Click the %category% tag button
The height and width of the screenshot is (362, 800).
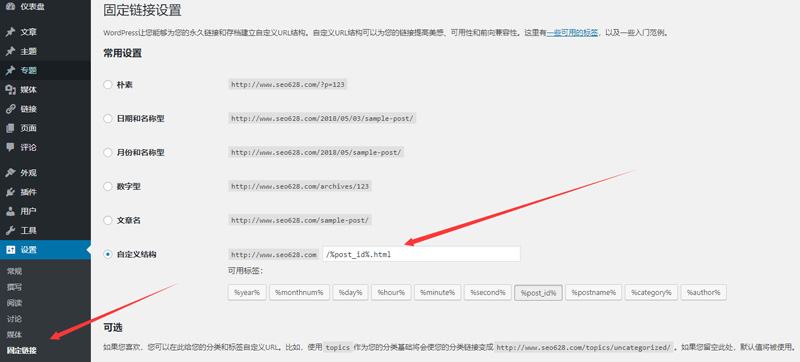point(651,293)
